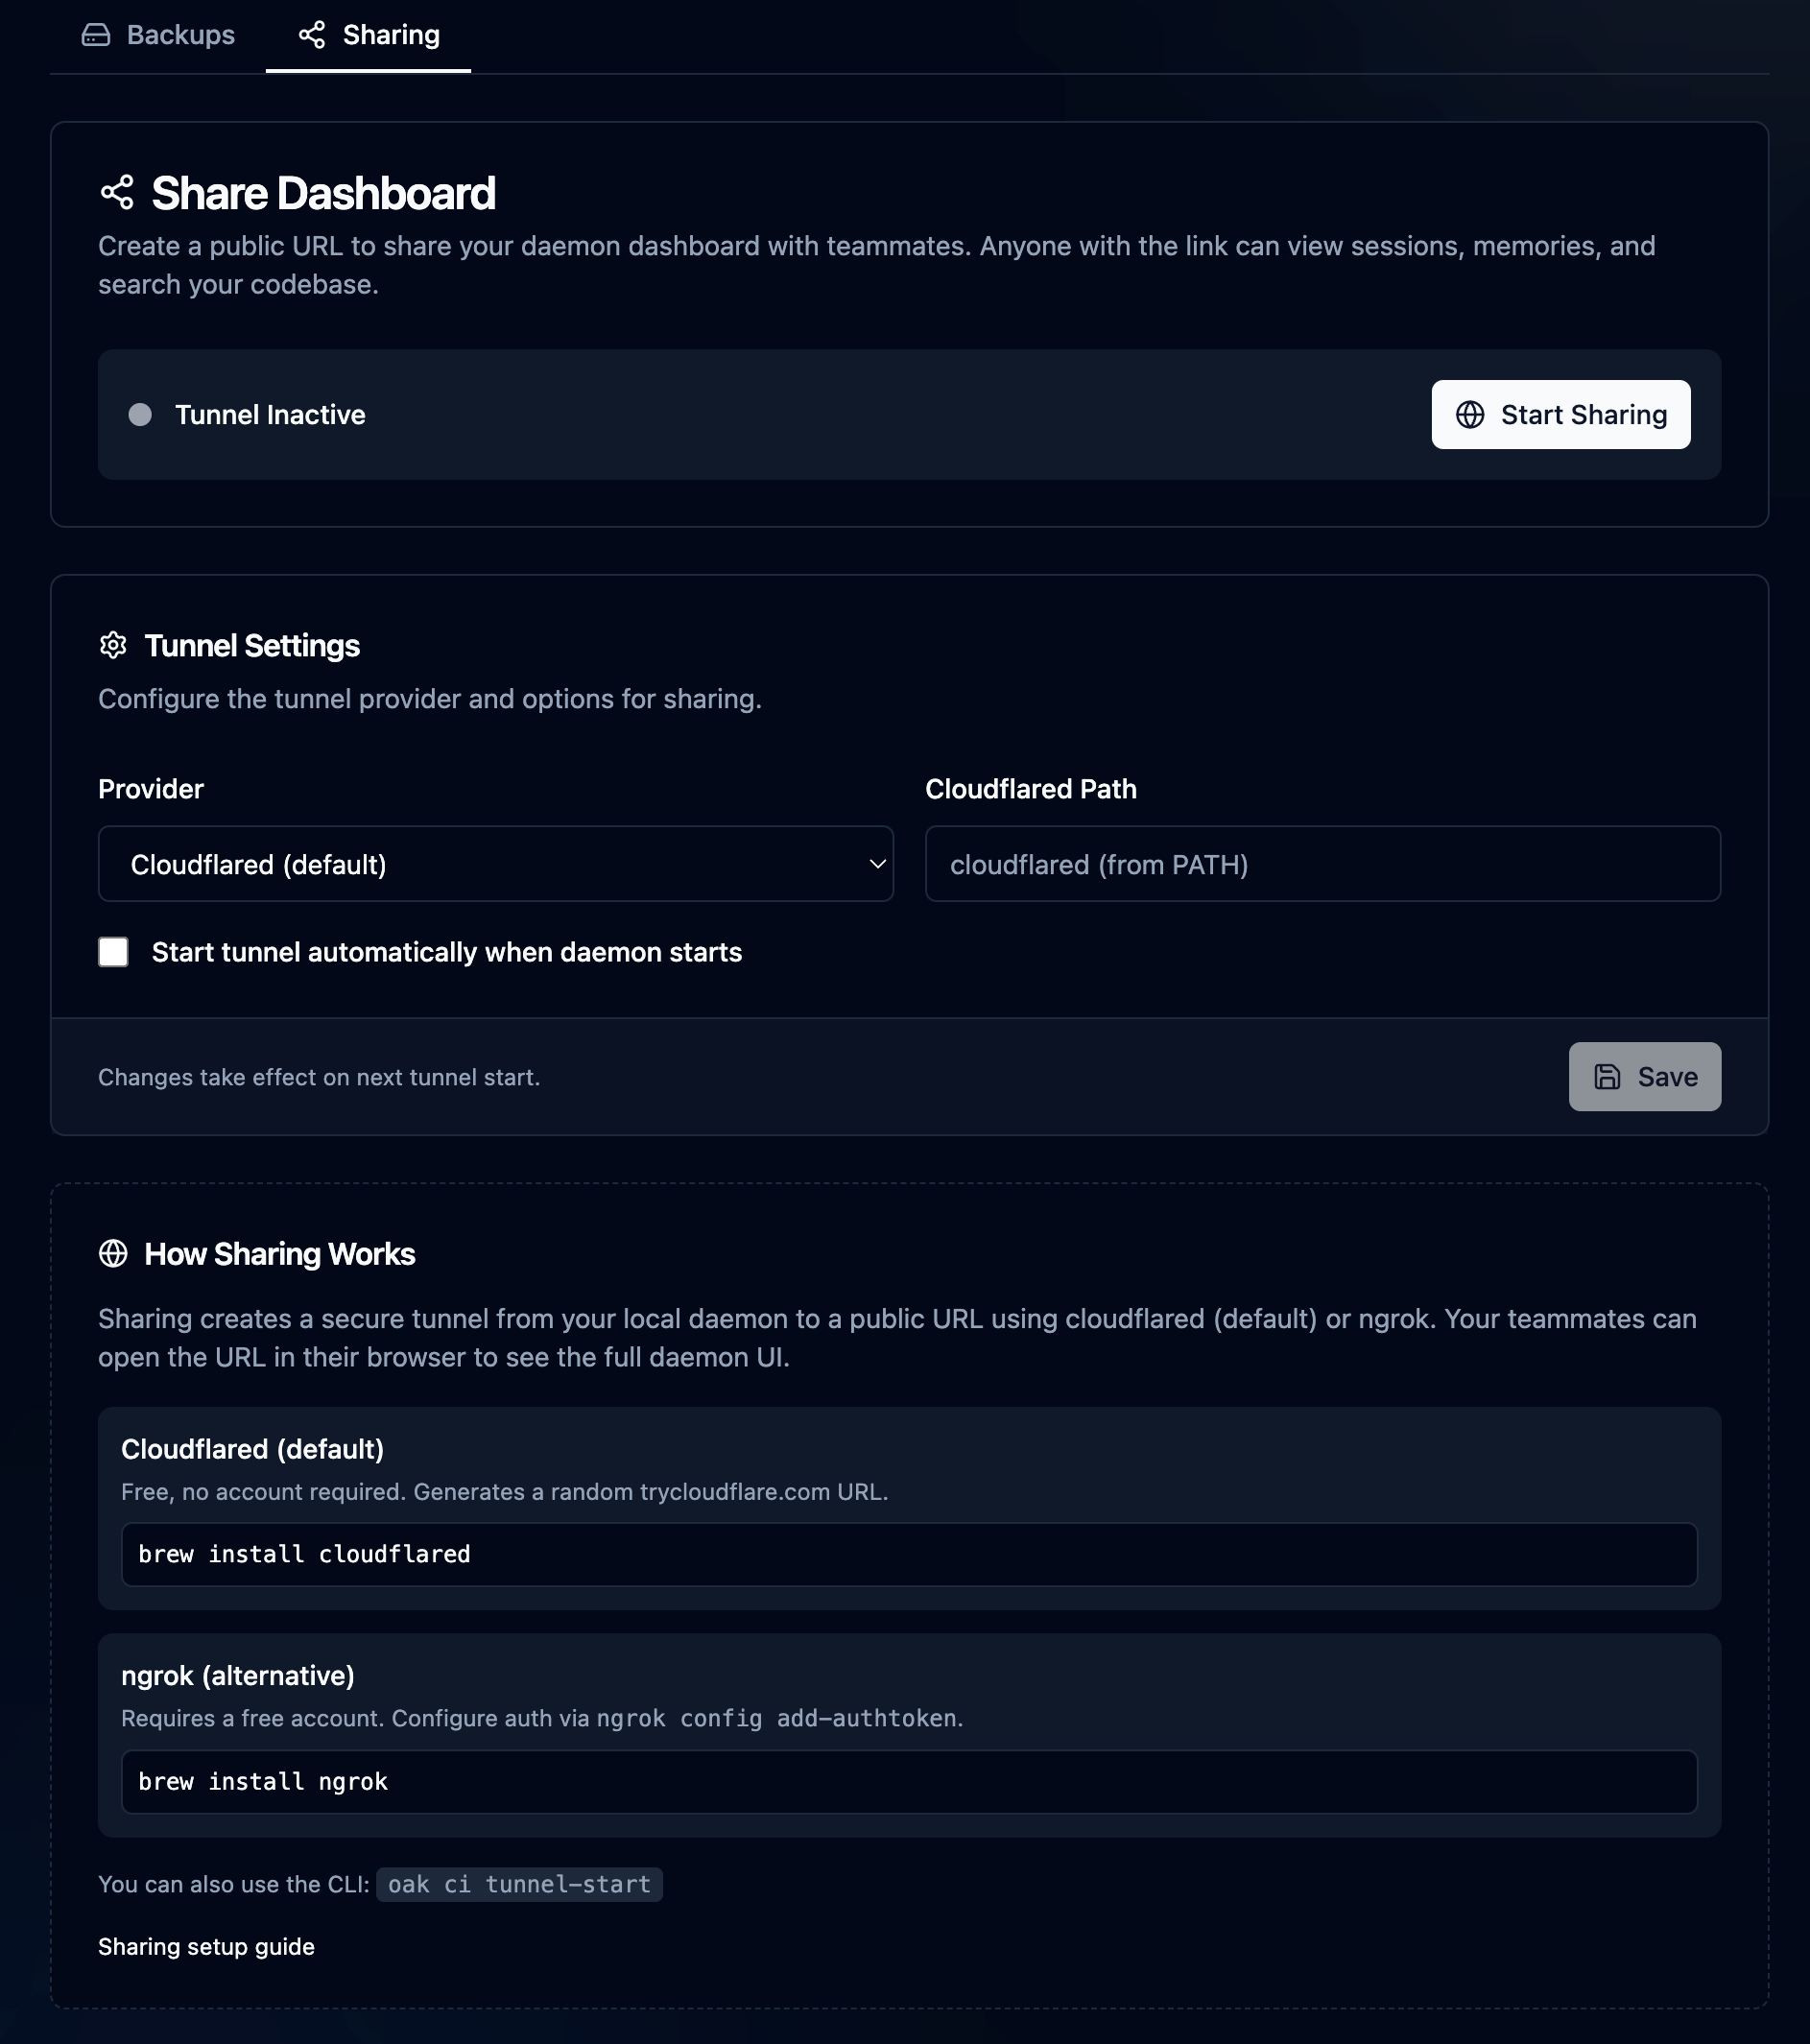Save the tunnel settings
The image size is (1810, 2044).
1644,1077
